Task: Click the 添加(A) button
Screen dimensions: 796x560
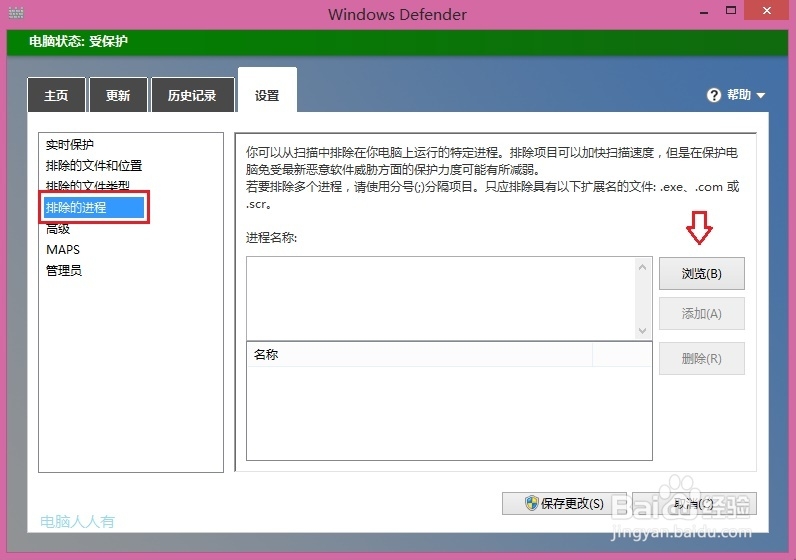Action: (x=702, y=314)
